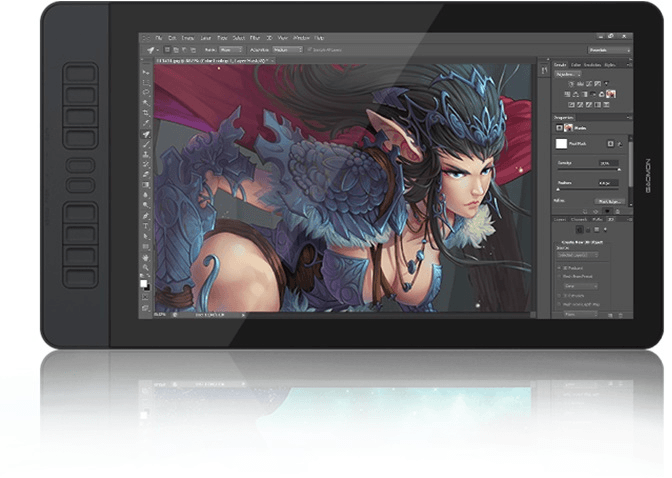Select the Rectangular Marquee tool

[146, 82]
